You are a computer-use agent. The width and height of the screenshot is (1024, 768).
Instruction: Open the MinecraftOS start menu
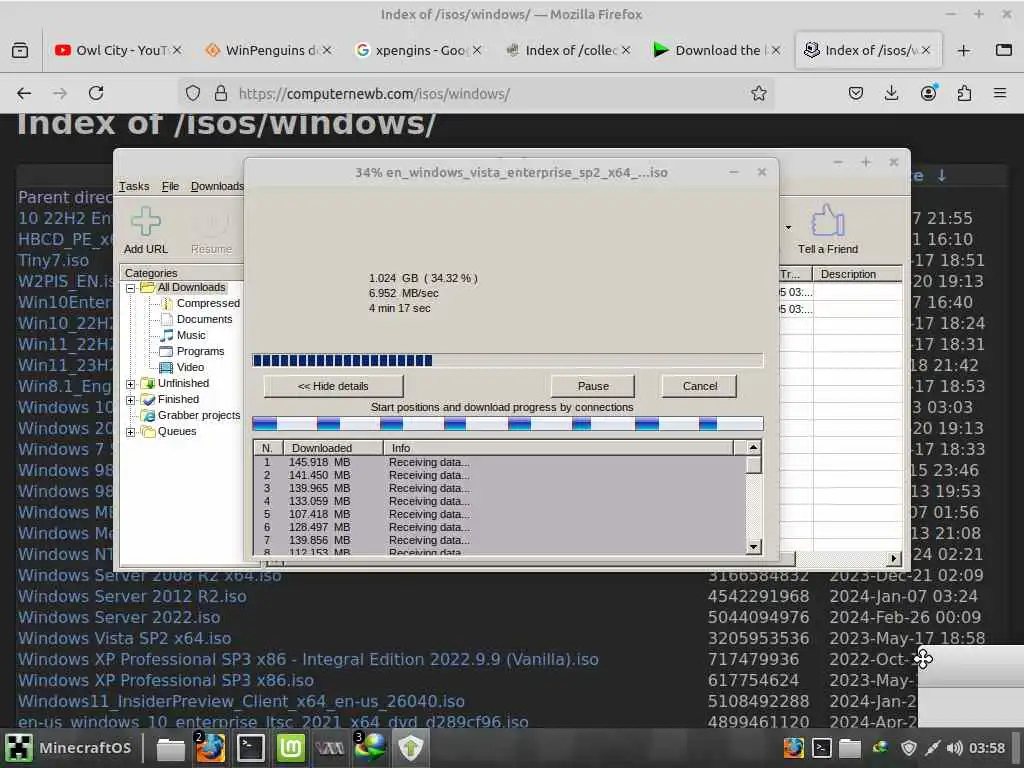pos(68,748)
